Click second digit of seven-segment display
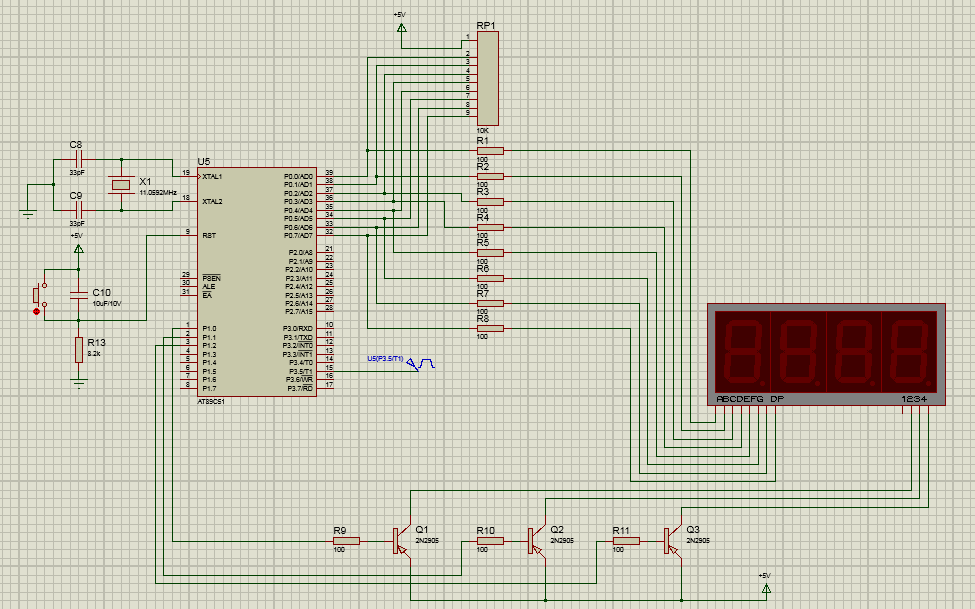This screenshot has width=975, height=609. coord(798,352)
